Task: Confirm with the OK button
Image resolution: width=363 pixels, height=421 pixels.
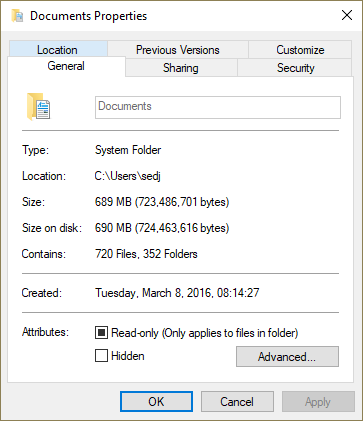Action: pyautogui.click(x=156, y=402)
